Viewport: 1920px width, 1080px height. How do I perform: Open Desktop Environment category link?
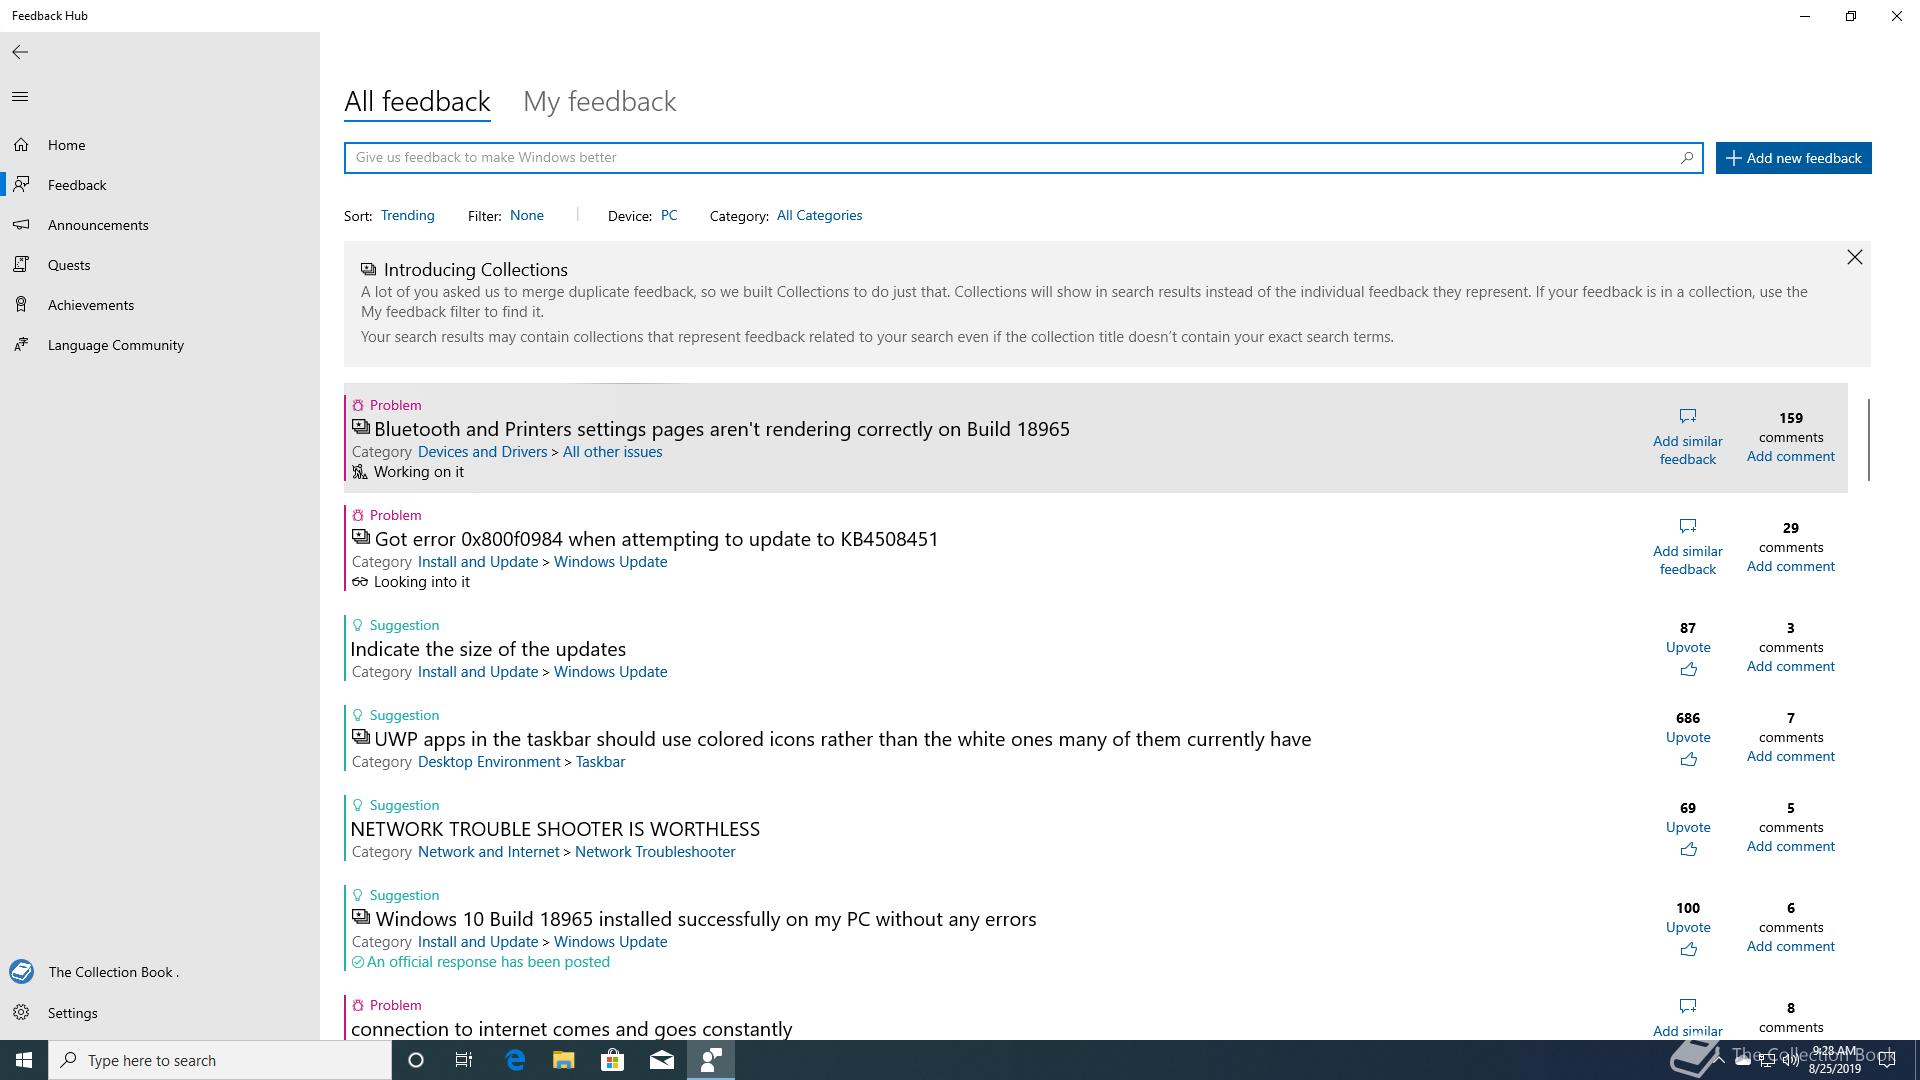tap(489, 762)
